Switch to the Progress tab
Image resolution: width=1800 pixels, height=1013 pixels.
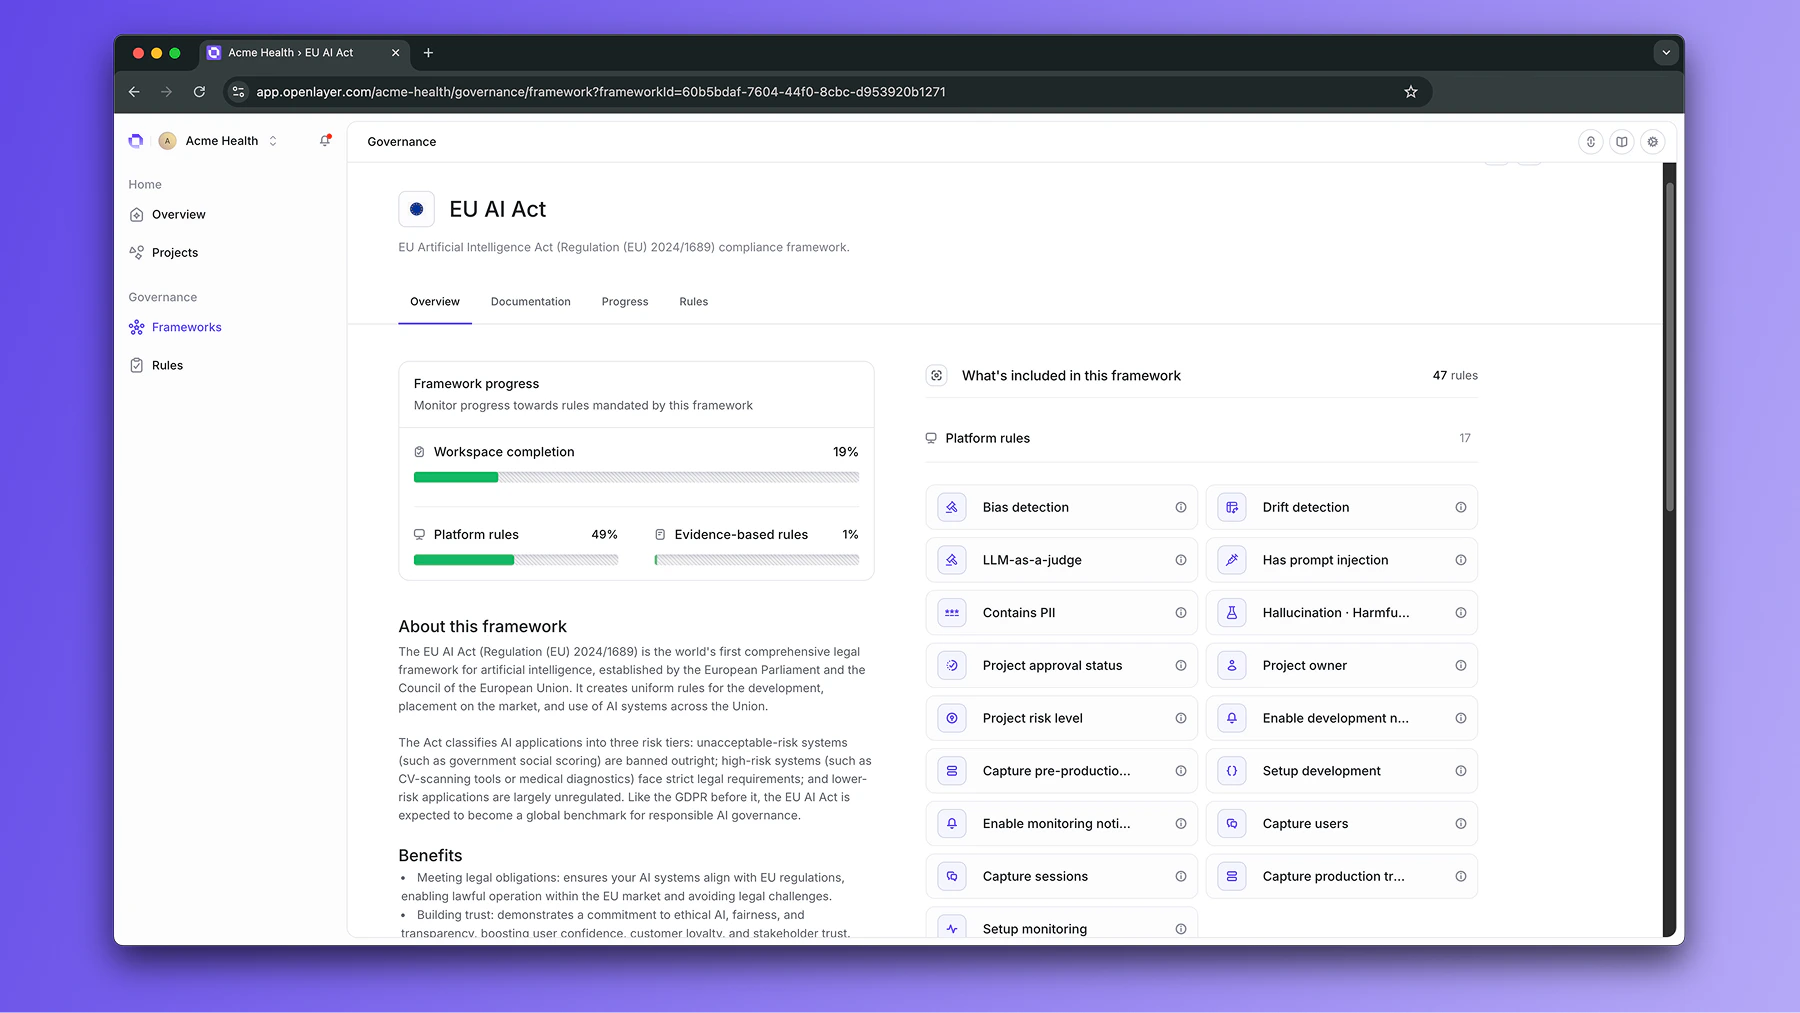point(624,301)
